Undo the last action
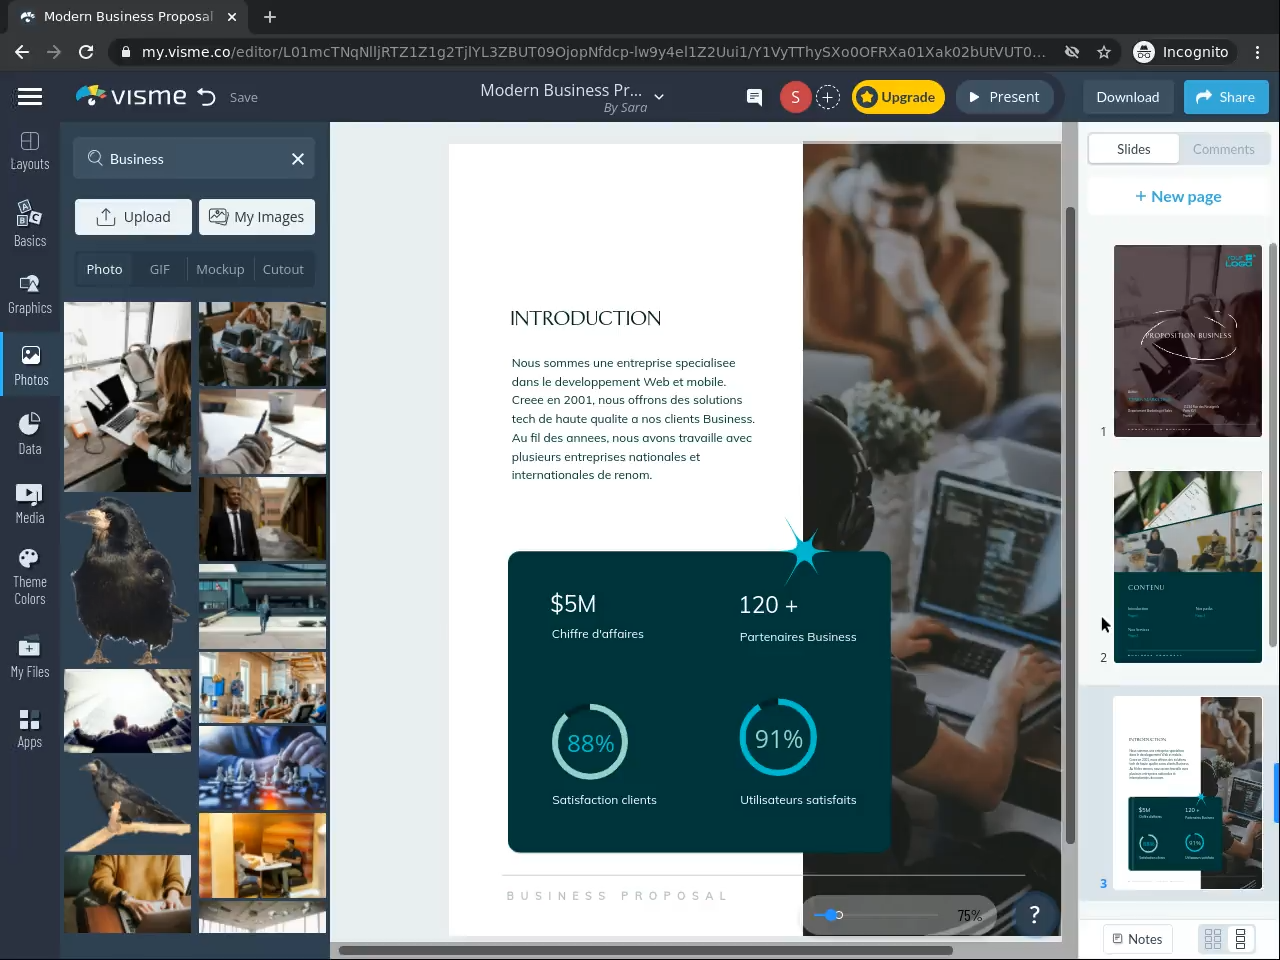 207,97
